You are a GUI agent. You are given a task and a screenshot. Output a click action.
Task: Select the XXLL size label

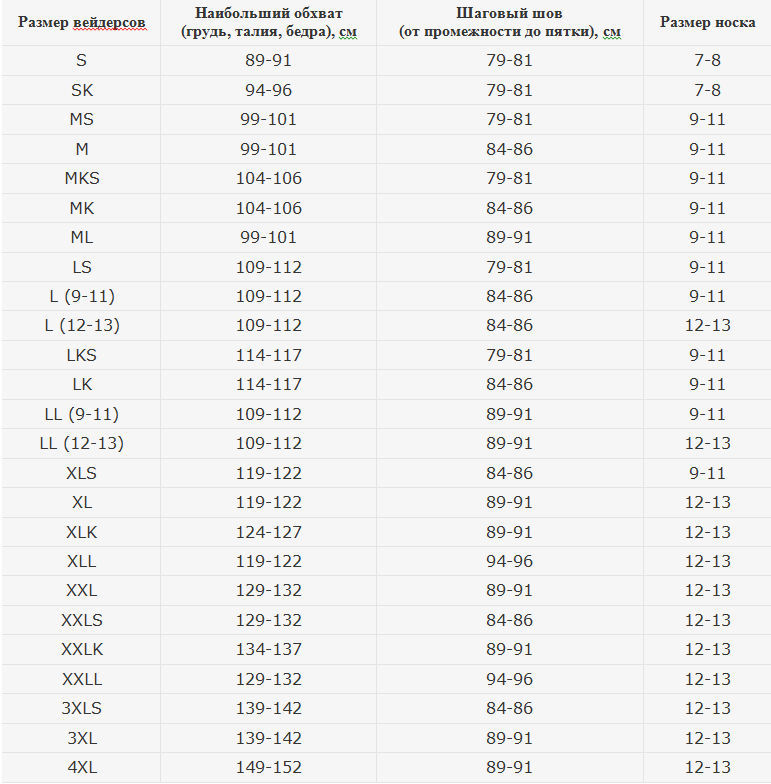point(82,679)
